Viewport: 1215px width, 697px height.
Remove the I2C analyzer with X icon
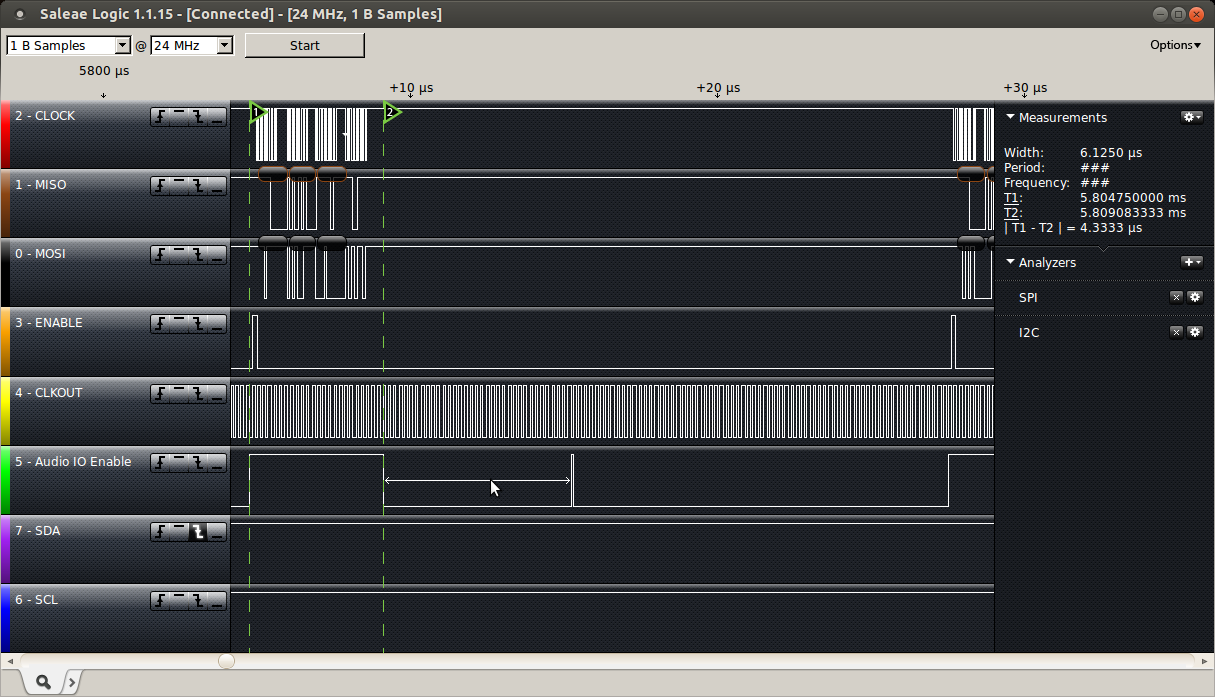click(1176, 332)
